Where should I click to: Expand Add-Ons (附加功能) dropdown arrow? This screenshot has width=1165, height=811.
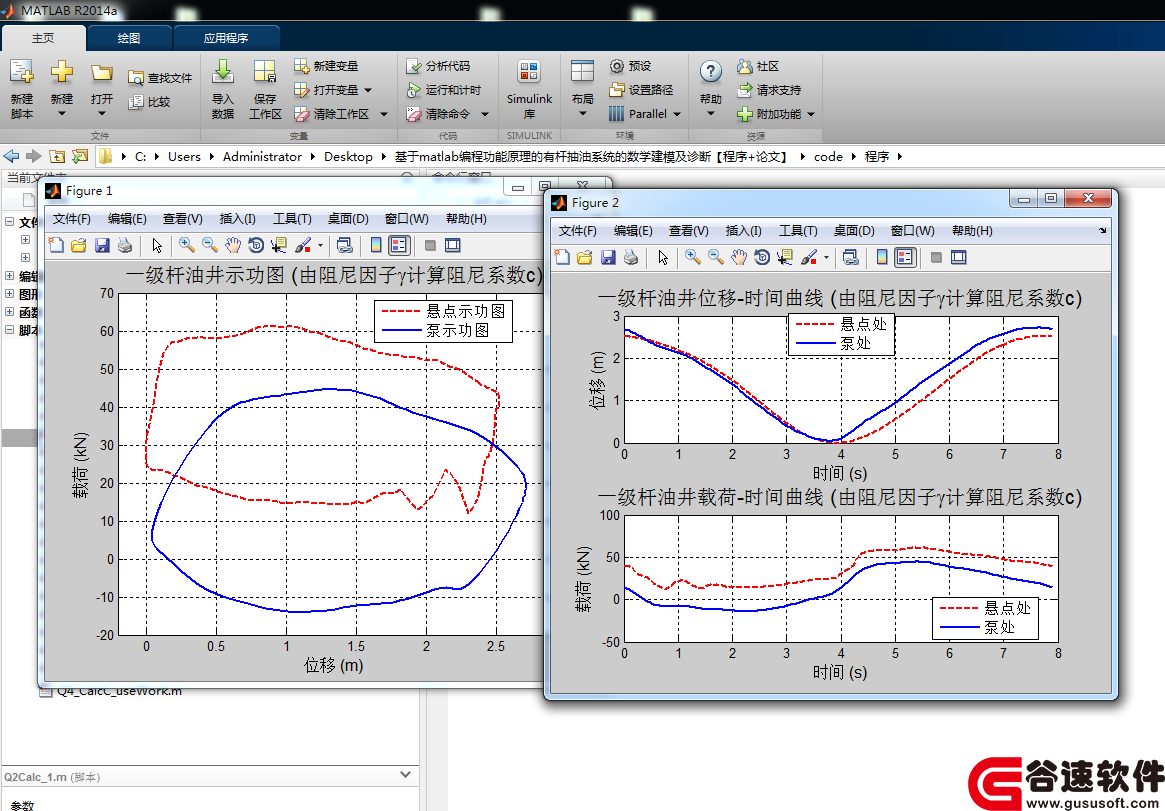pos(811,114)
